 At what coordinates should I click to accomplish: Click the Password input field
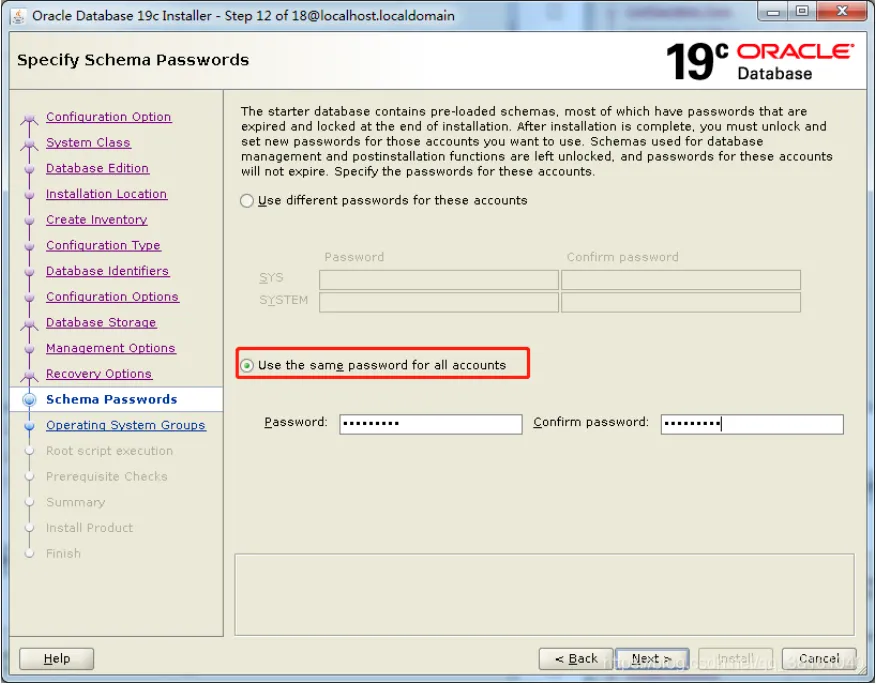point(430,424)
